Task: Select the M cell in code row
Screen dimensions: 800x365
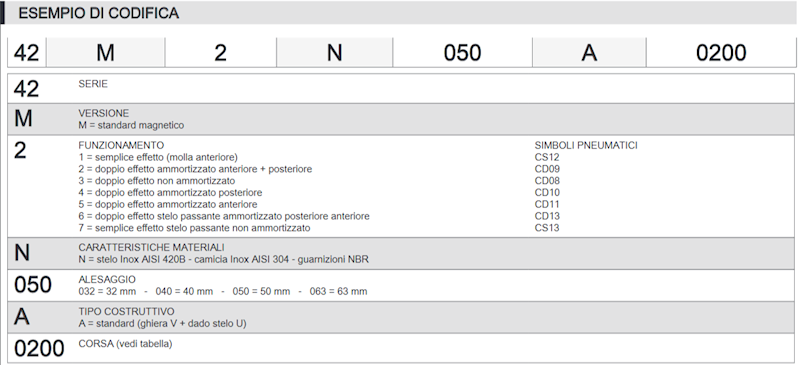Action: pyautogui.click(x=106, y=53)
